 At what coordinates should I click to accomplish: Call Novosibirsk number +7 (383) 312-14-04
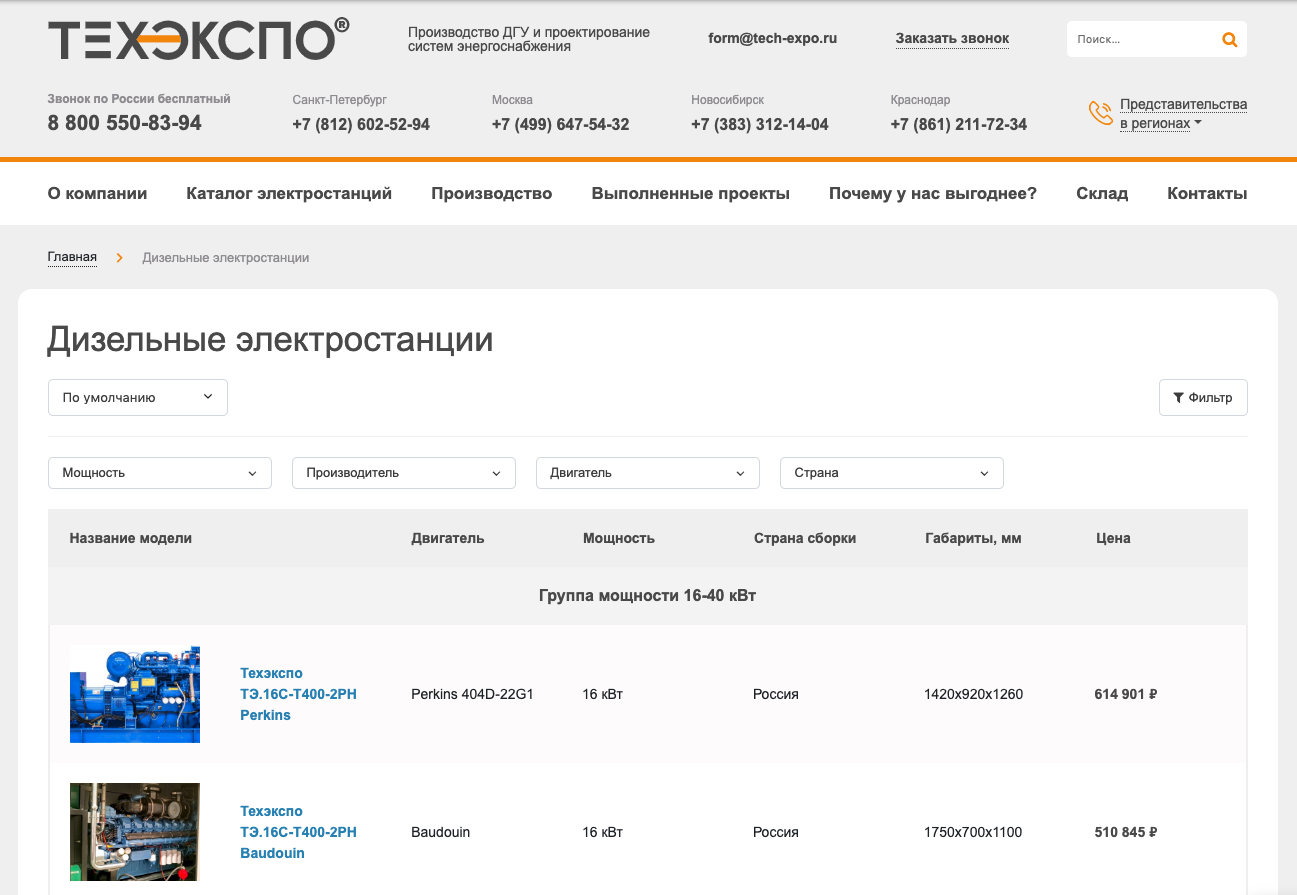coord(760,125)
